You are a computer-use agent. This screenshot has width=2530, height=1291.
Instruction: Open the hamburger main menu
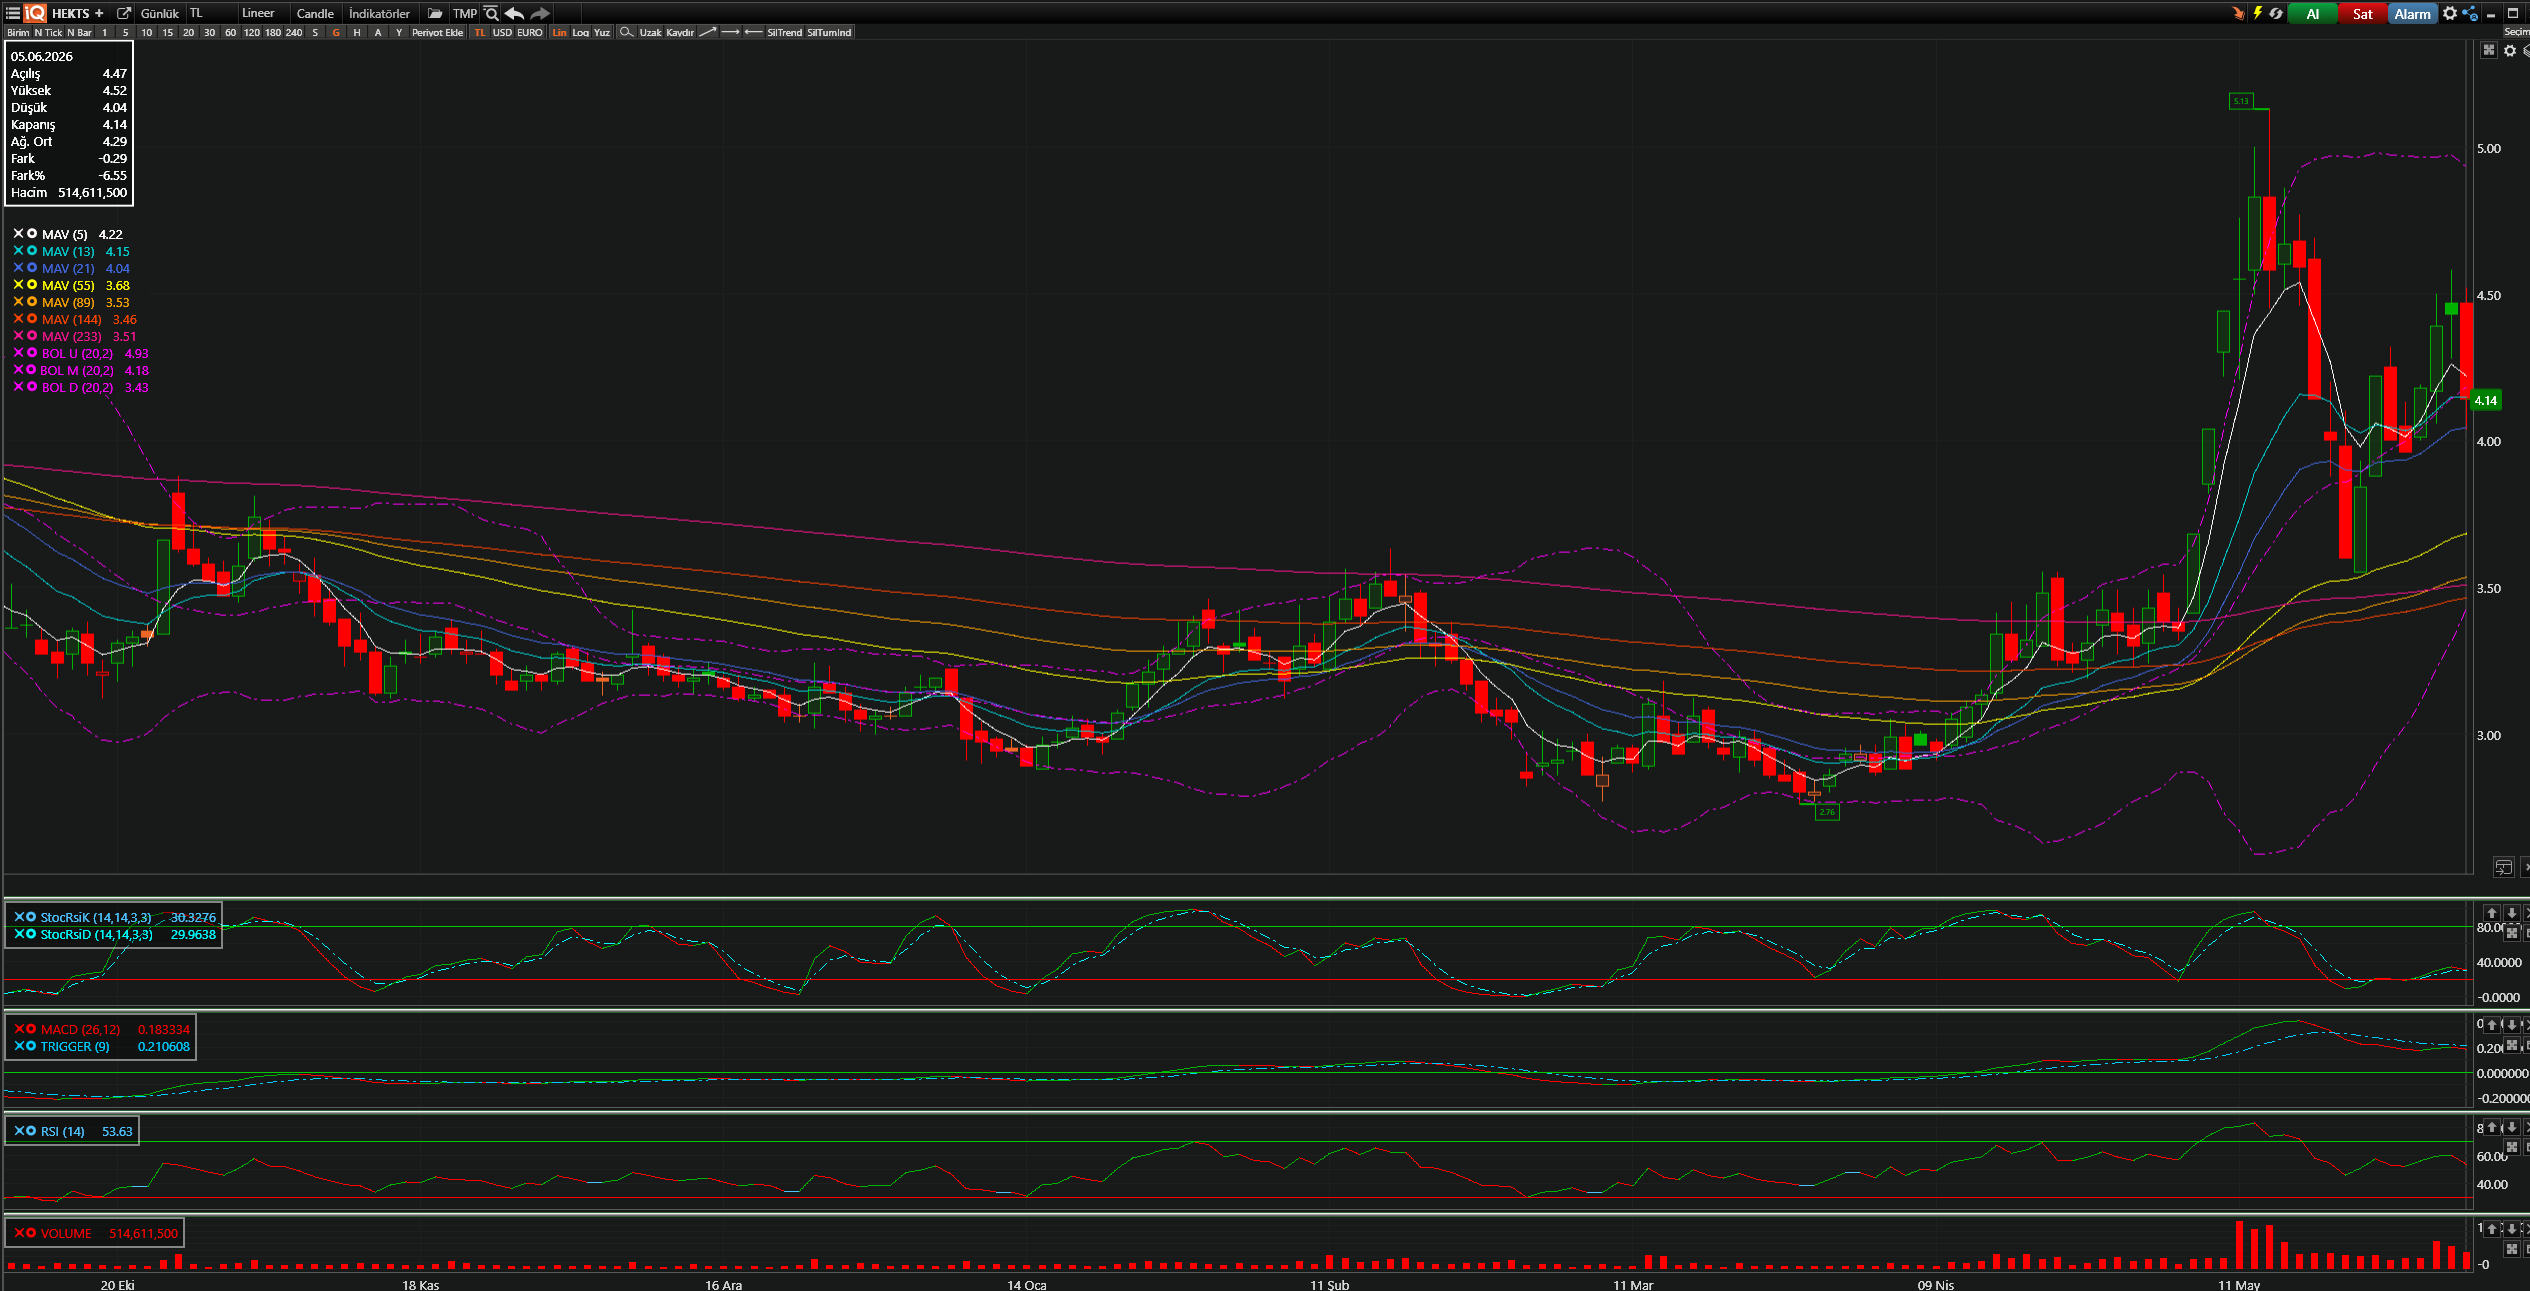coord(13,13)
